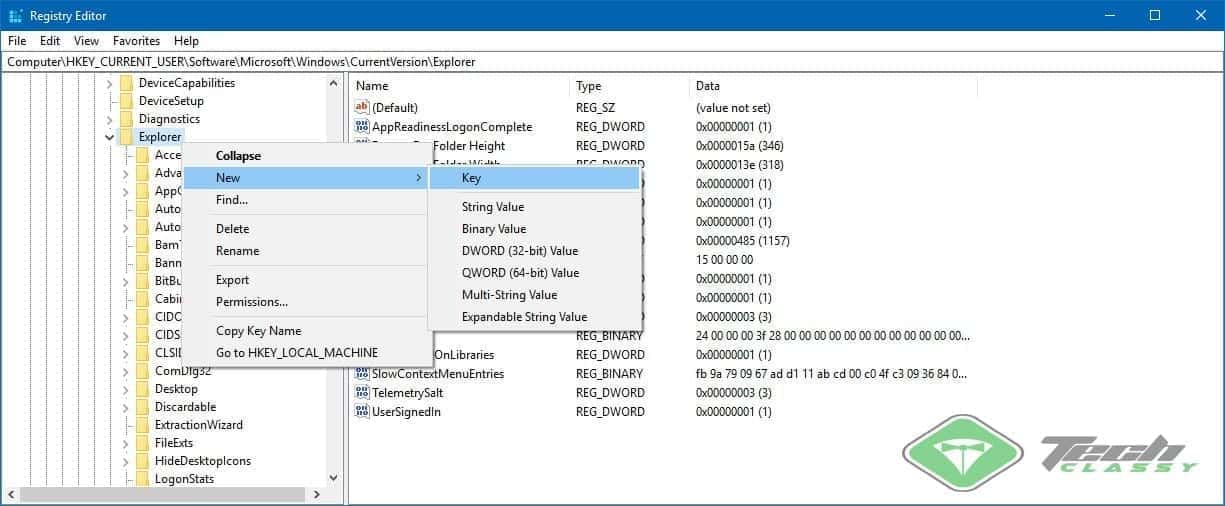Create a new Expandable String Value
The width and height of the screenshot is (1225, 506).
[534, 317]
